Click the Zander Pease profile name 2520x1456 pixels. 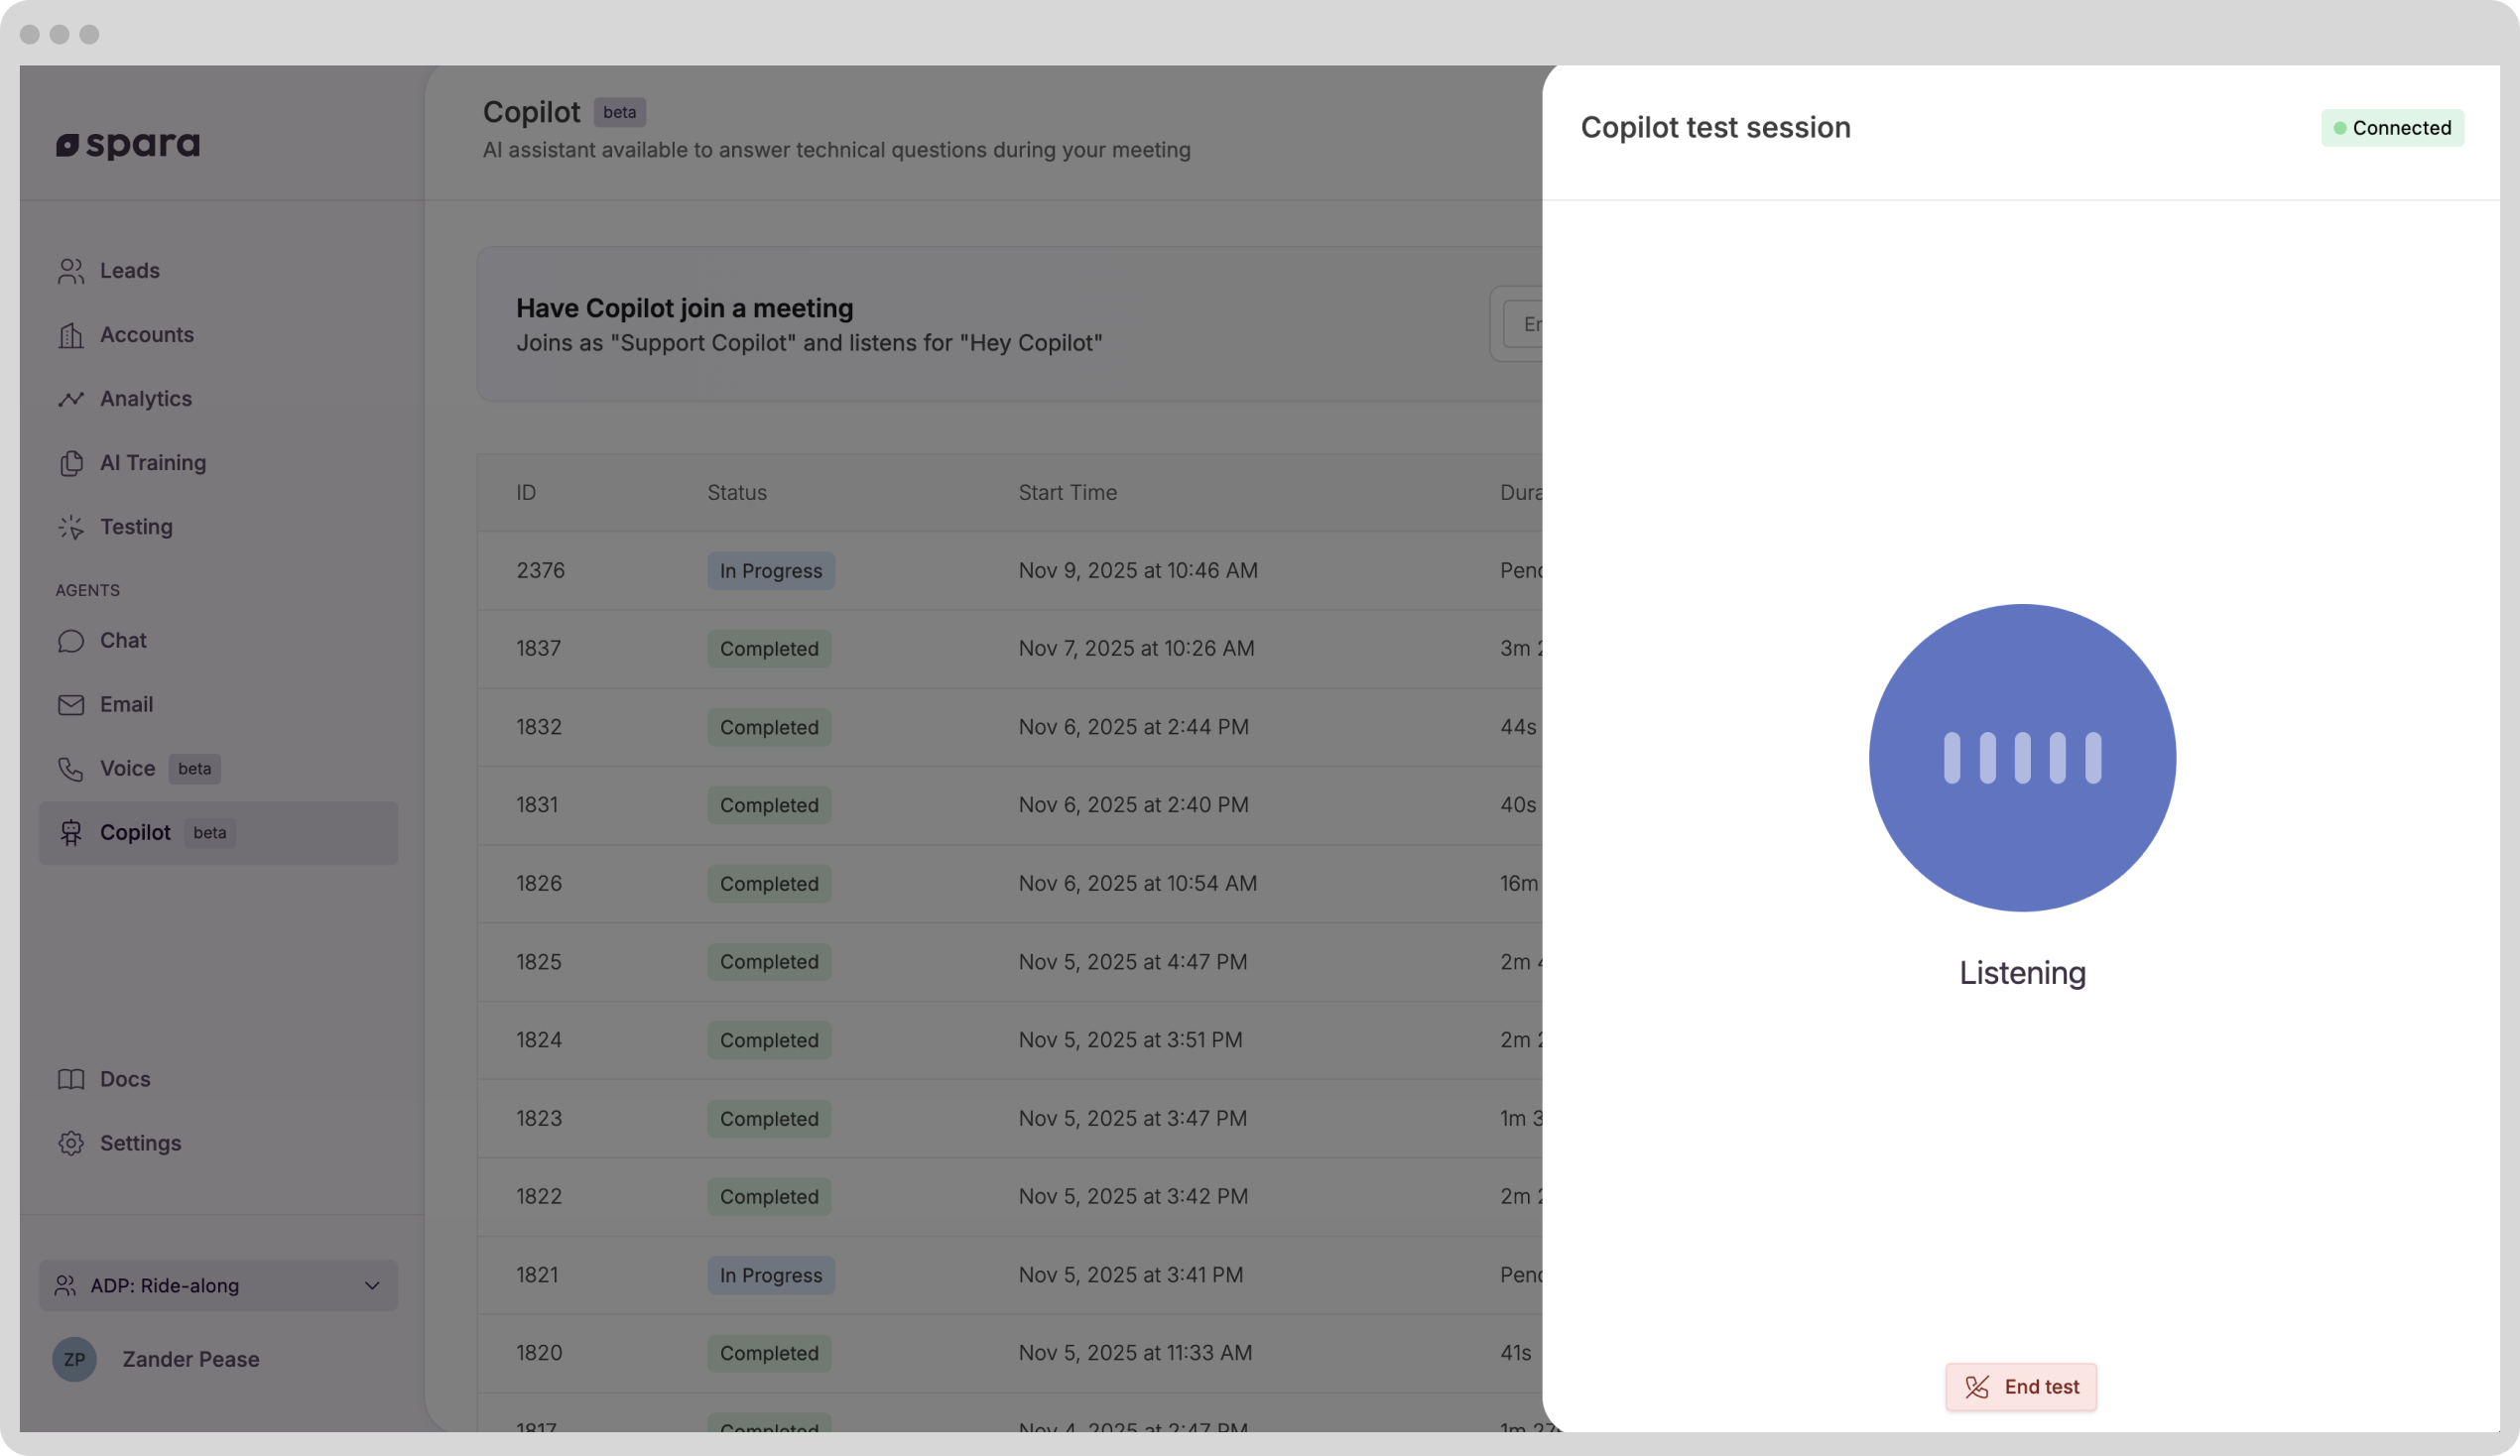click(191, 1359)
